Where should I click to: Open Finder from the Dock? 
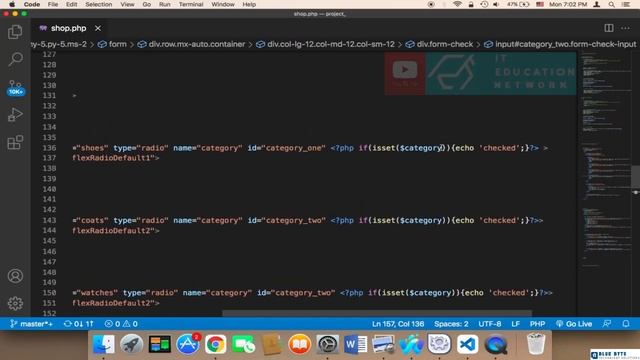click(x=103, y=344)
